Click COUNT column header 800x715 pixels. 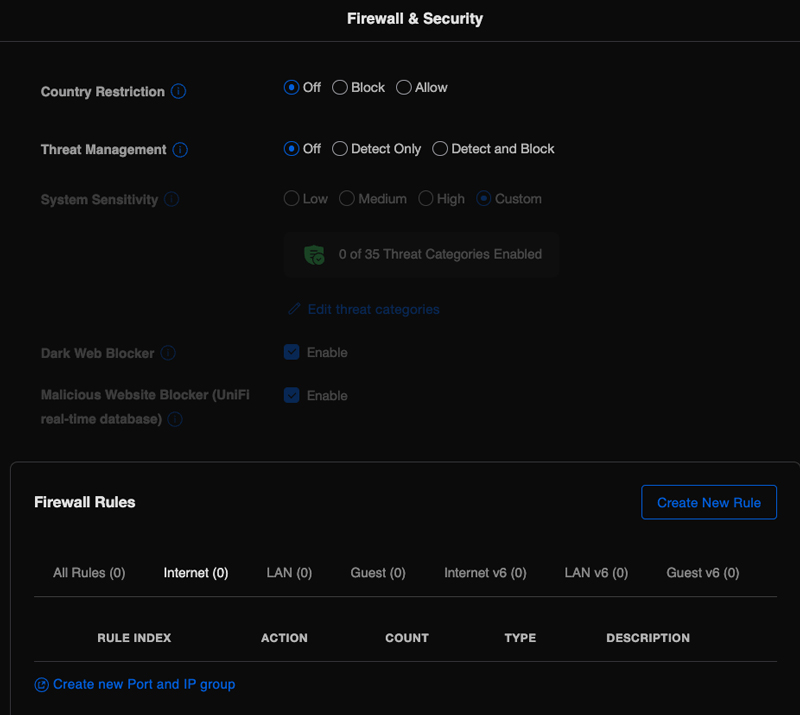coord(407,638)
